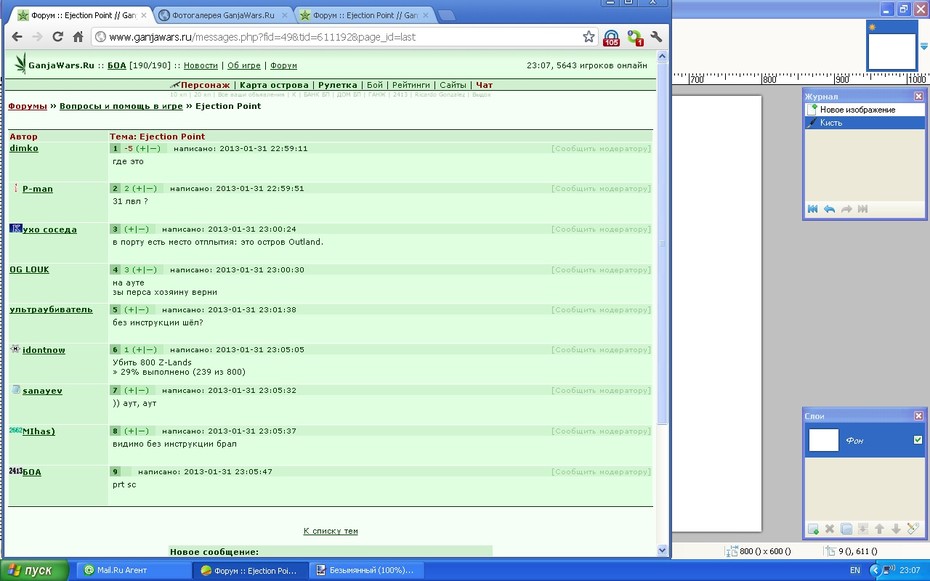The height and width of the screenshot is (581, 930).
Task: Open the Chrome wrench menu
Action: coord(656,37)
